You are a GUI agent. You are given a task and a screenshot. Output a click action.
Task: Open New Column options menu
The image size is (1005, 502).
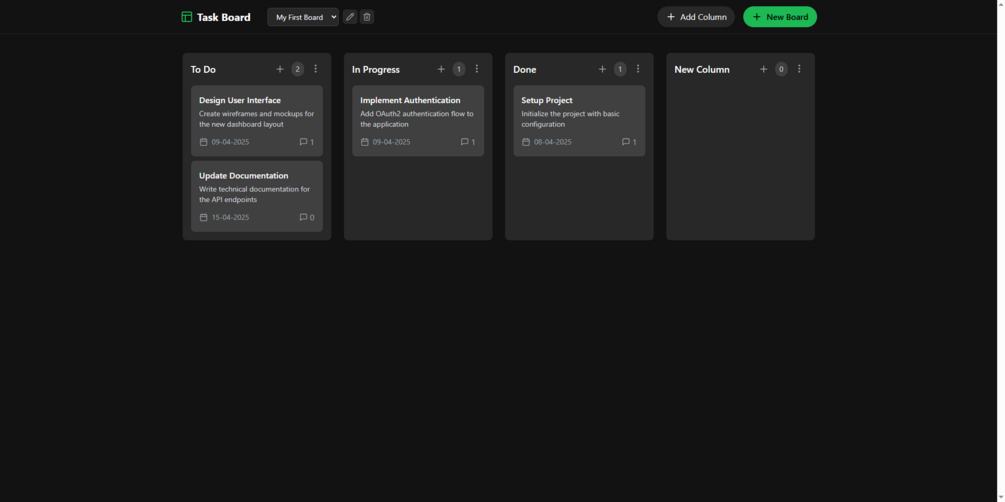point(799,69)
